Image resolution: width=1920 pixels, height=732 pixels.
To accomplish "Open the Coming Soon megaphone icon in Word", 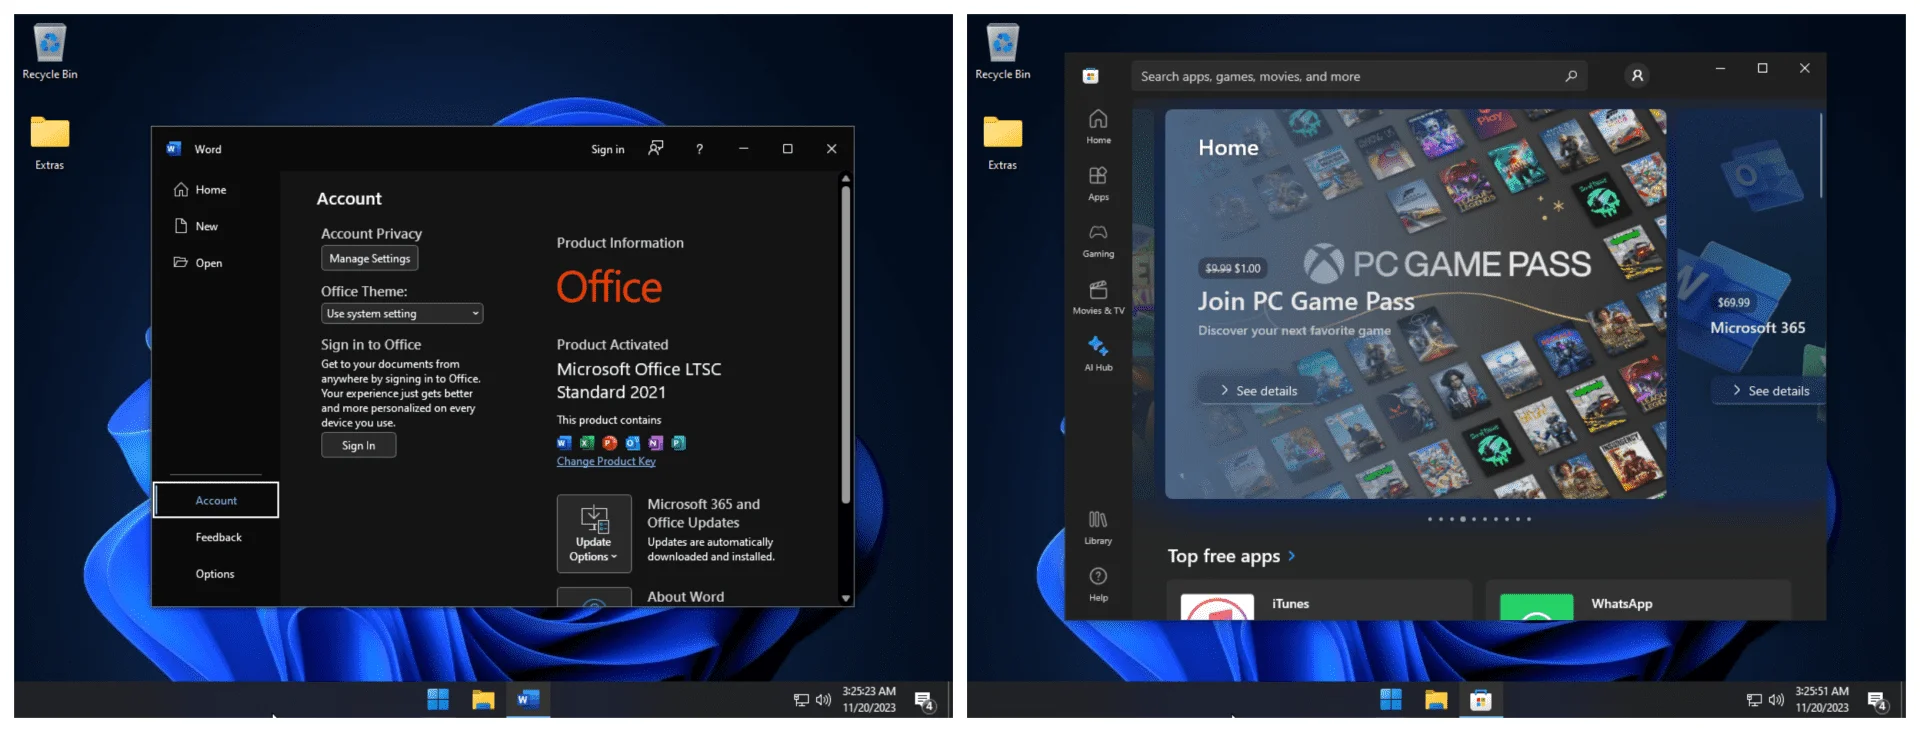I will coord(656,148).
